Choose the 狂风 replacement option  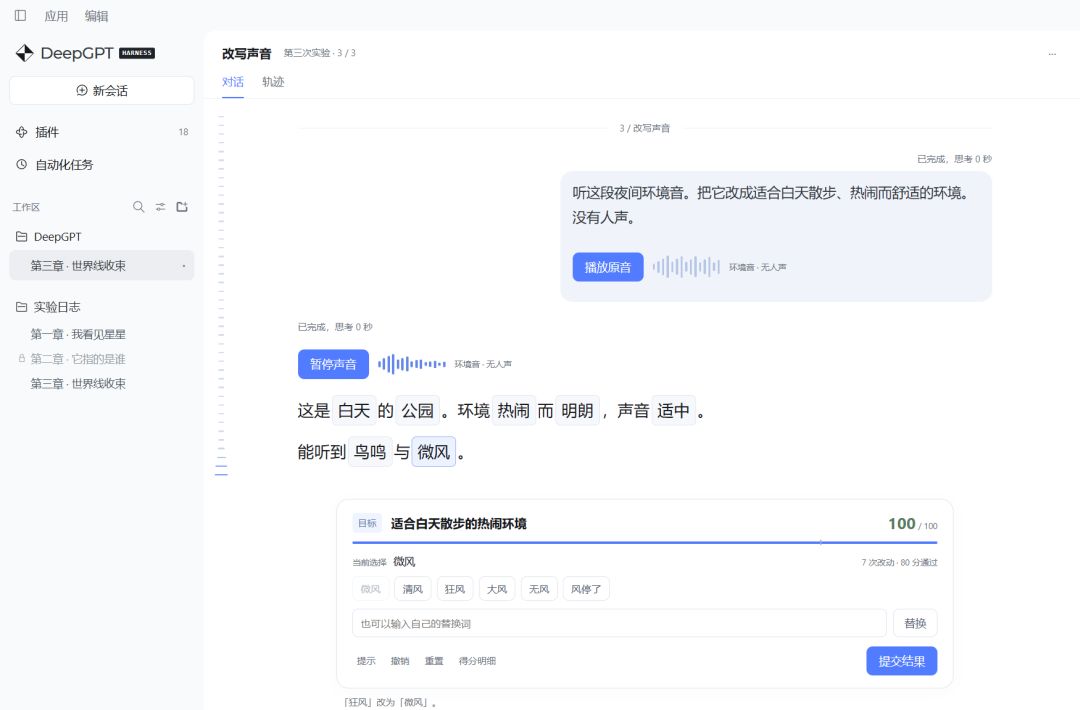[455, 589]
